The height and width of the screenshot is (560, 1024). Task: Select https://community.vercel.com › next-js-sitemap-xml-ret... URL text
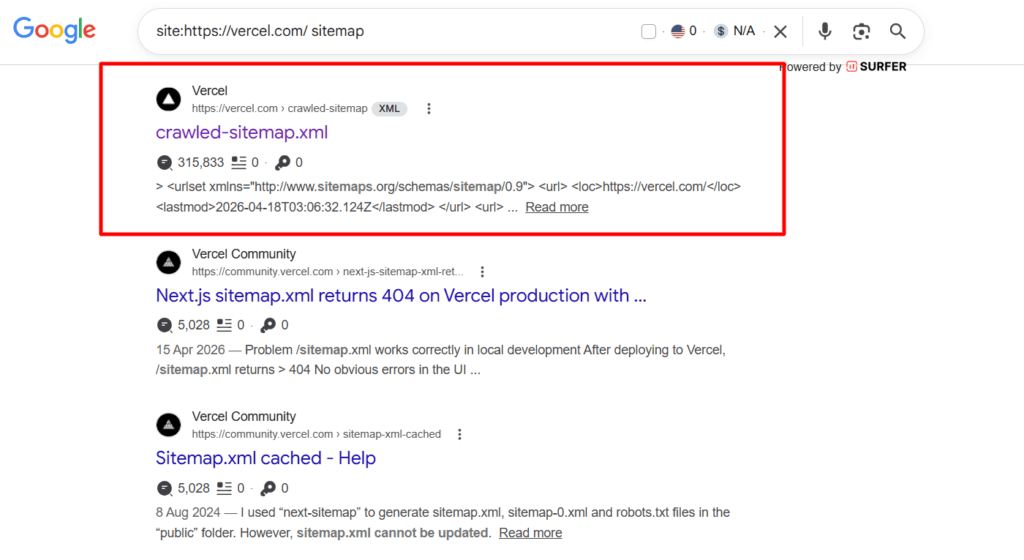pos(328,272)
